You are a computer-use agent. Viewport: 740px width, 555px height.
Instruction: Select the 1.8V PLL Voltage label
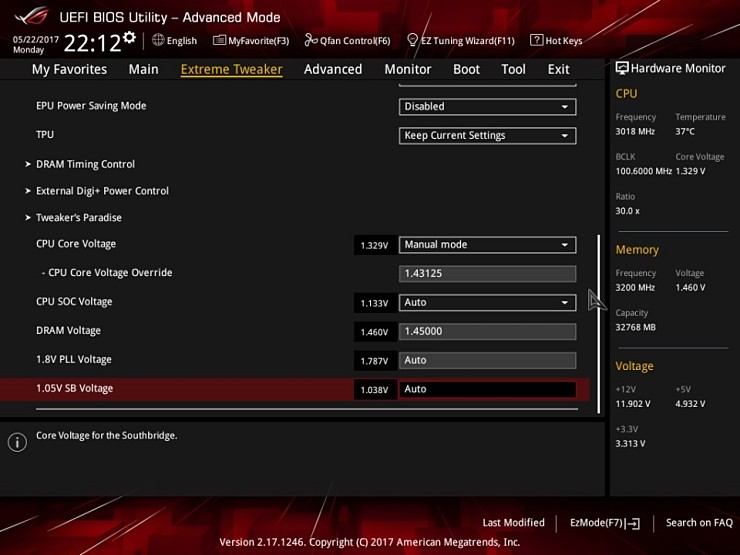(74, 360)
